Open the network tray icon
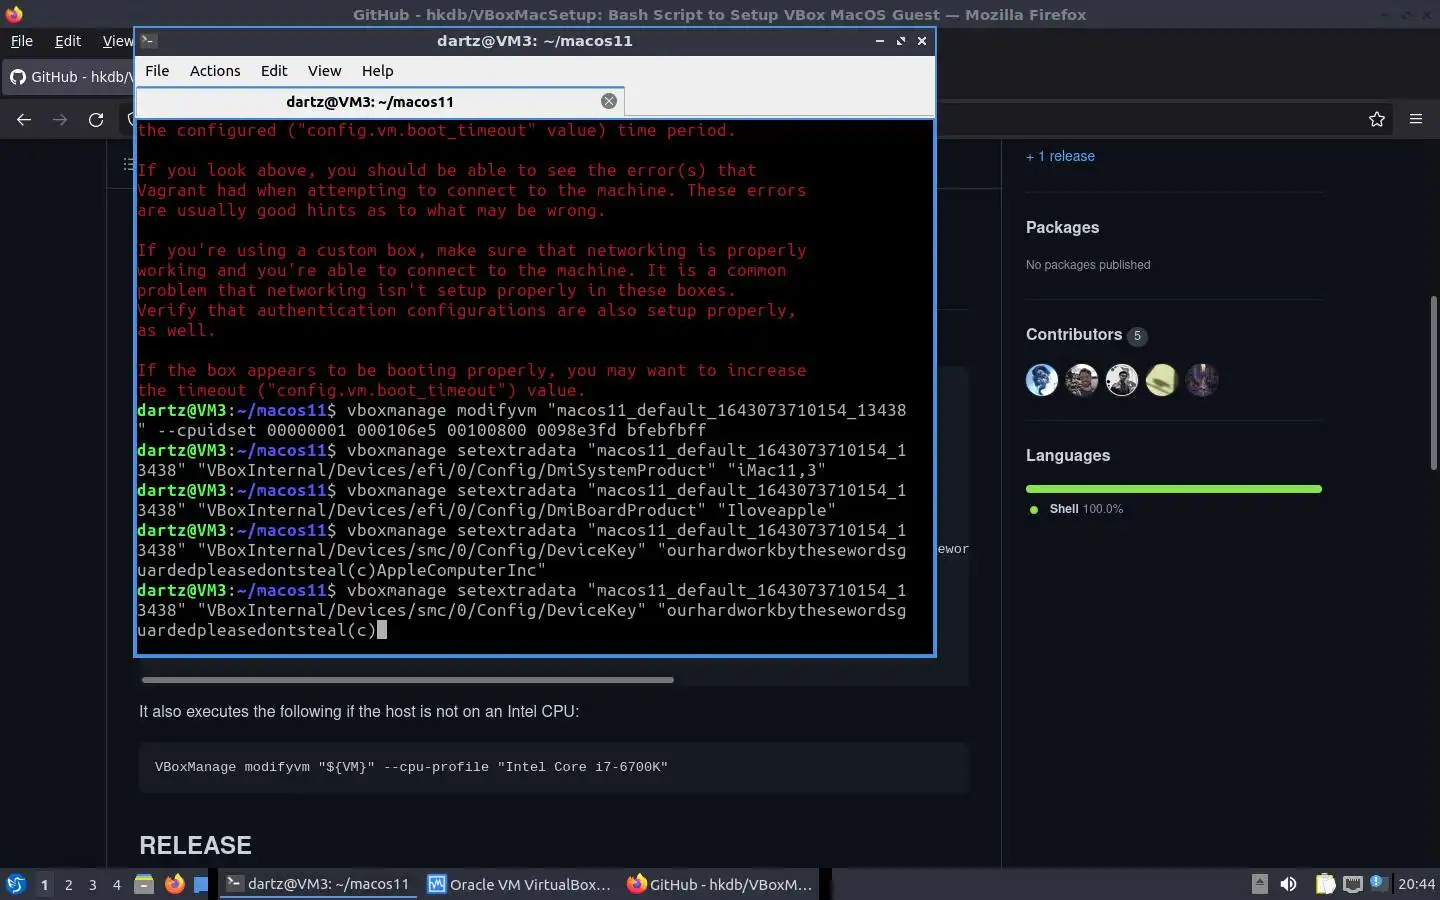Screen dimensions: 1440x900 click(x=1353, y=884)
